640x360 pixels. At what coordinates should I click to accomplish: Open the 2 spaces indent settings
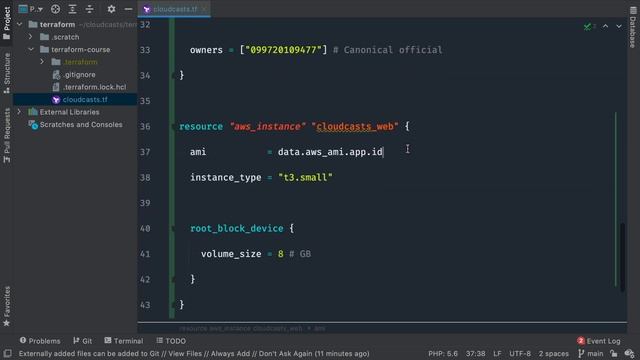[553, 353]
